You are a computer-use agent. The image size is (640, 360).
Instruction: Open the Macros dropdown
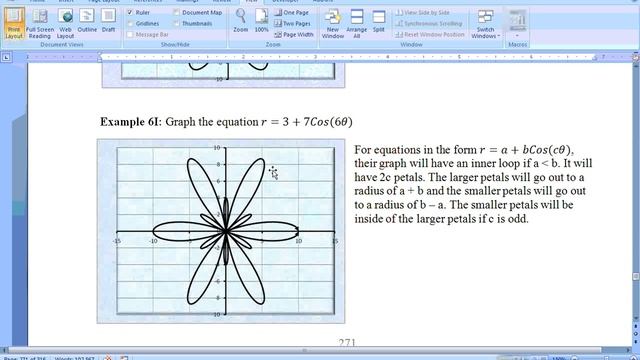point(518,24)
